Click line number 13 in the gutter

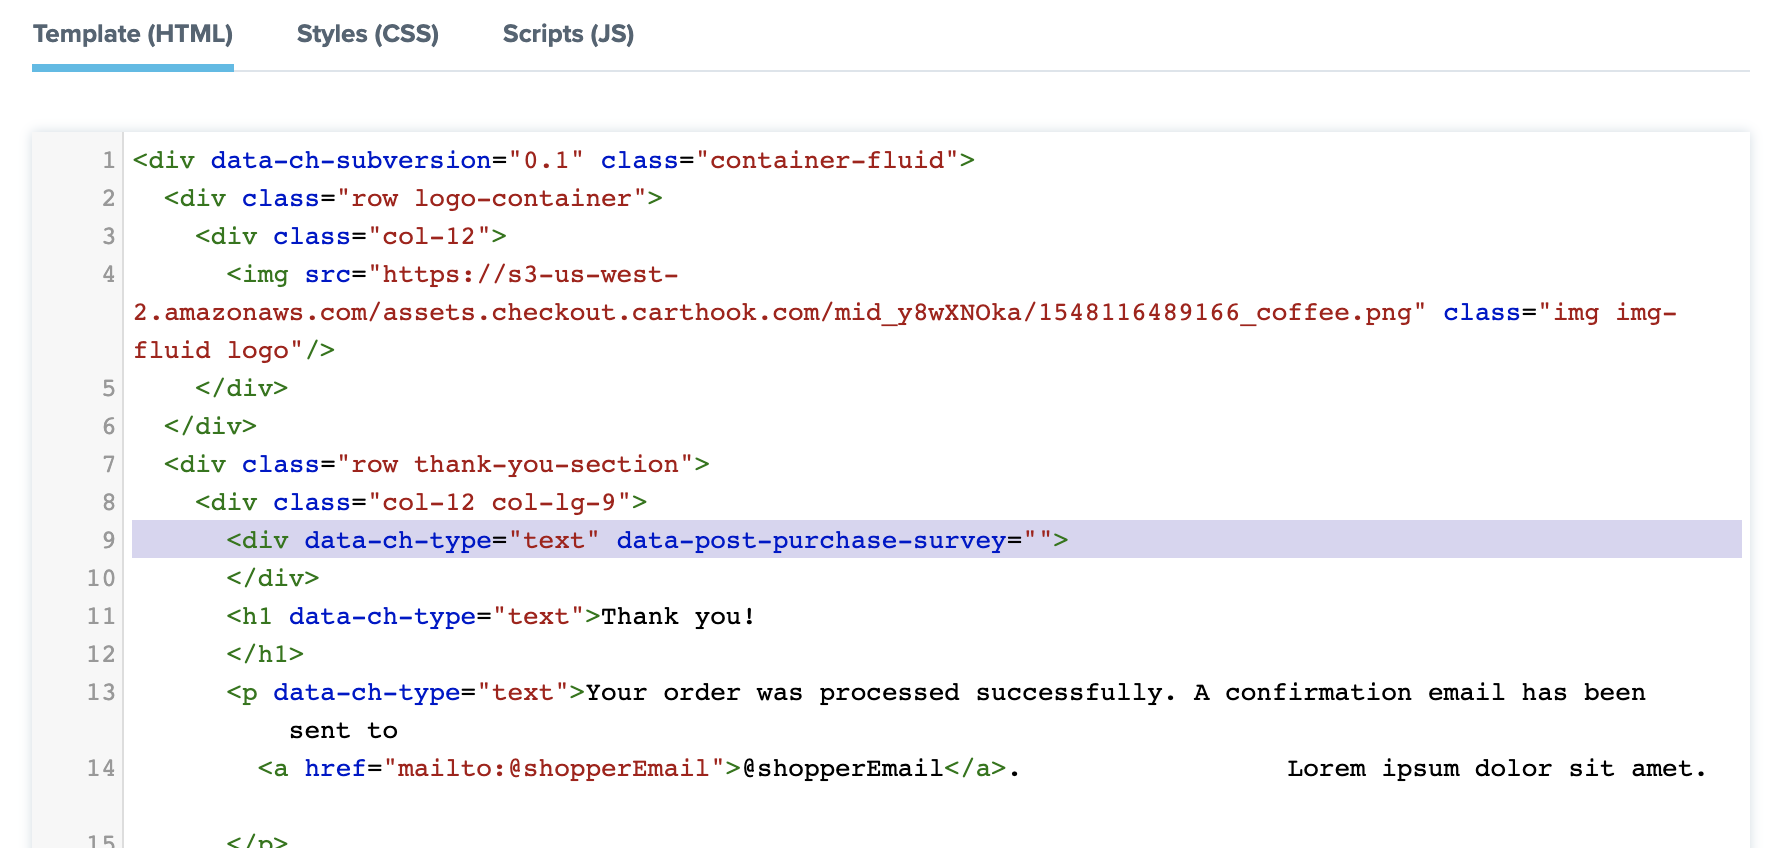[101, 692]
